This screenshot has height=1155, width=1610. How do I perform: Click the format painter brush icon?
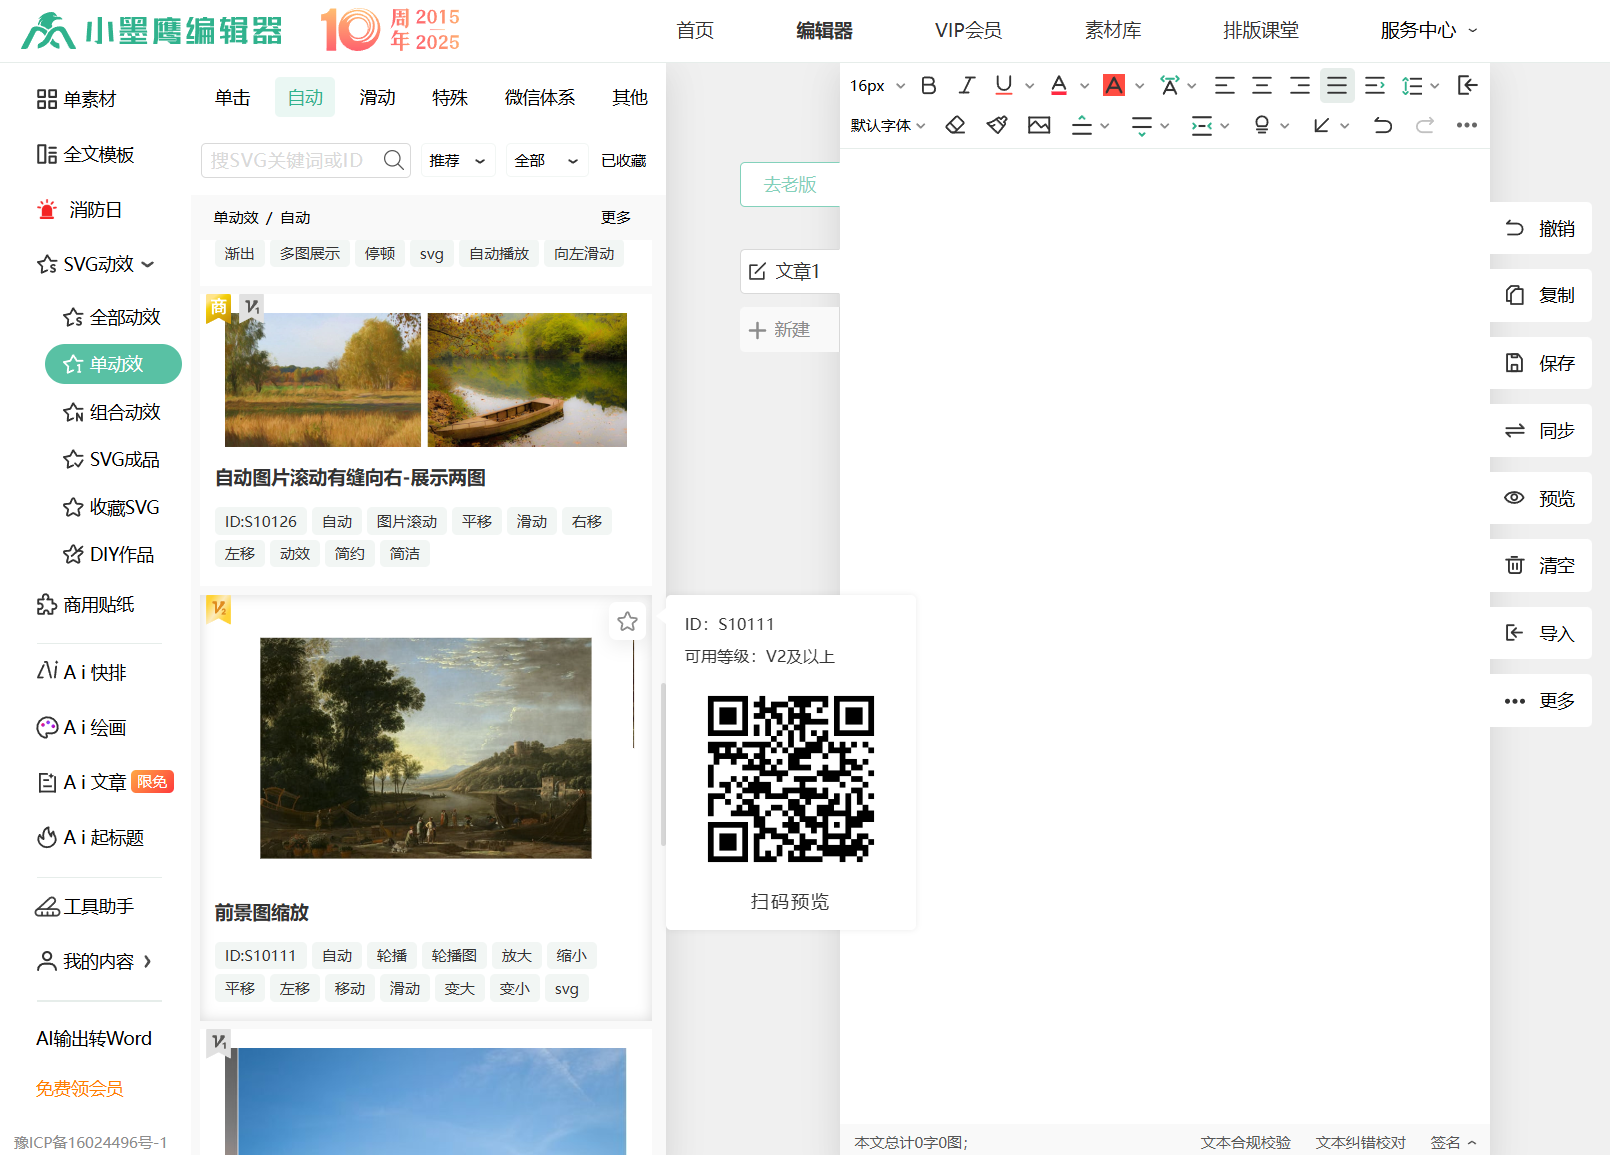997,125
